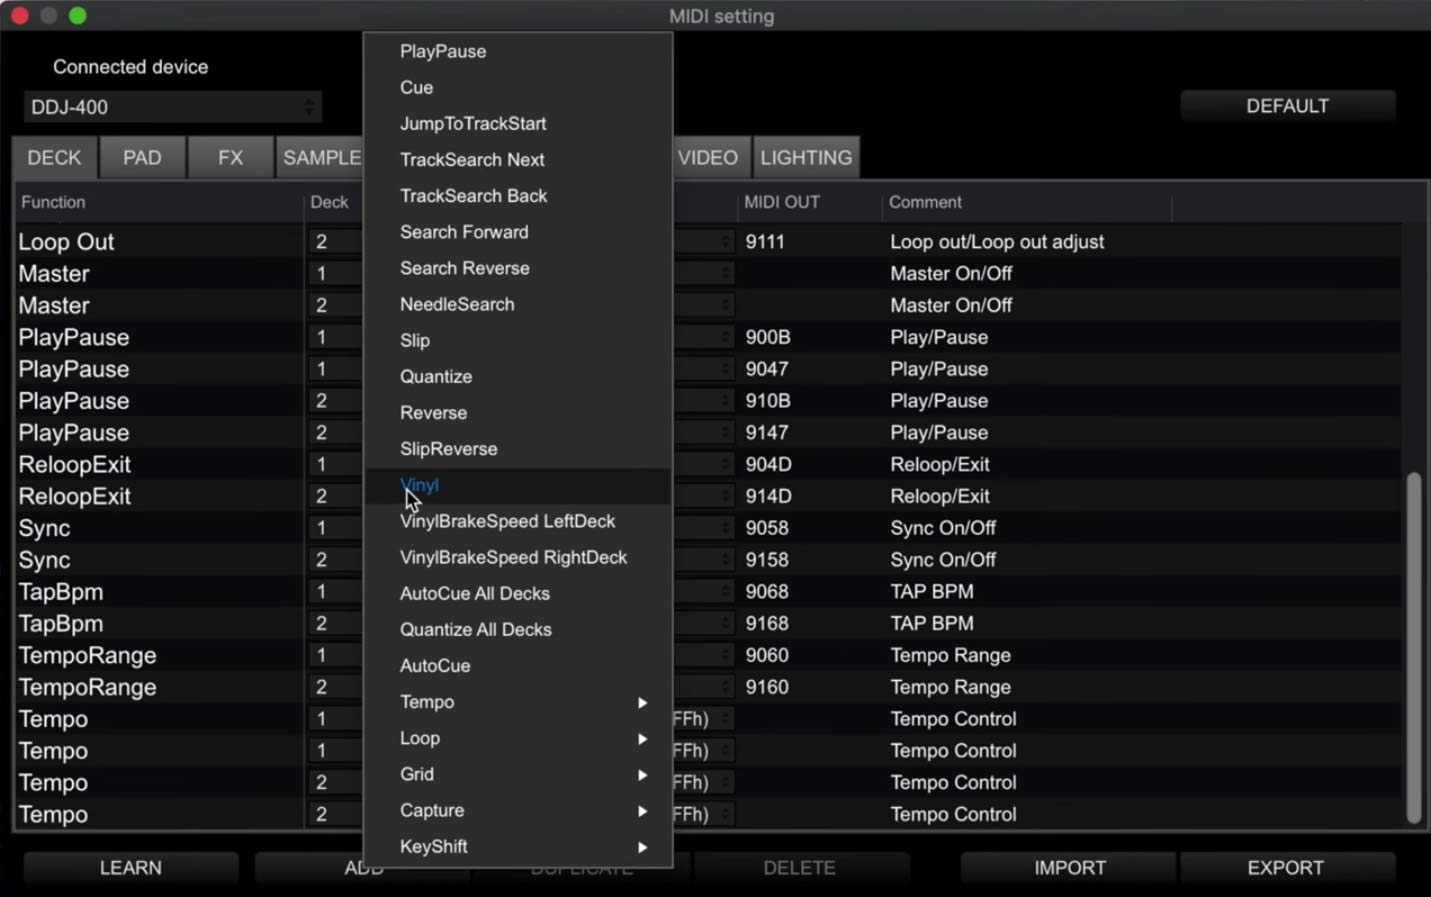Pick Quantize All Decks menu item
The height and width of the screenshot is (897, 1431).
pos(476,630)
